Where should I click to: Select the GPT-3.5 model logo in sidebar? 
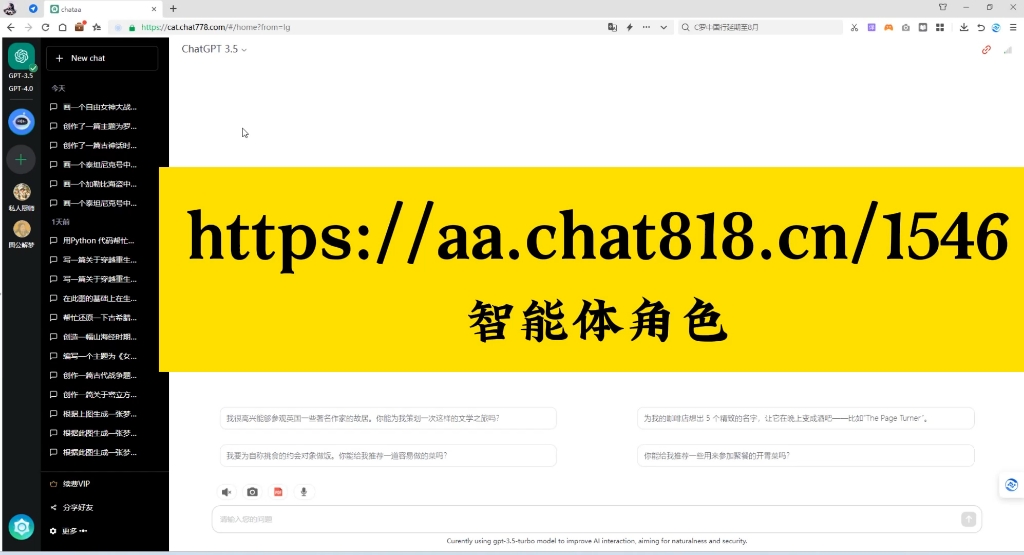point(21,57)
